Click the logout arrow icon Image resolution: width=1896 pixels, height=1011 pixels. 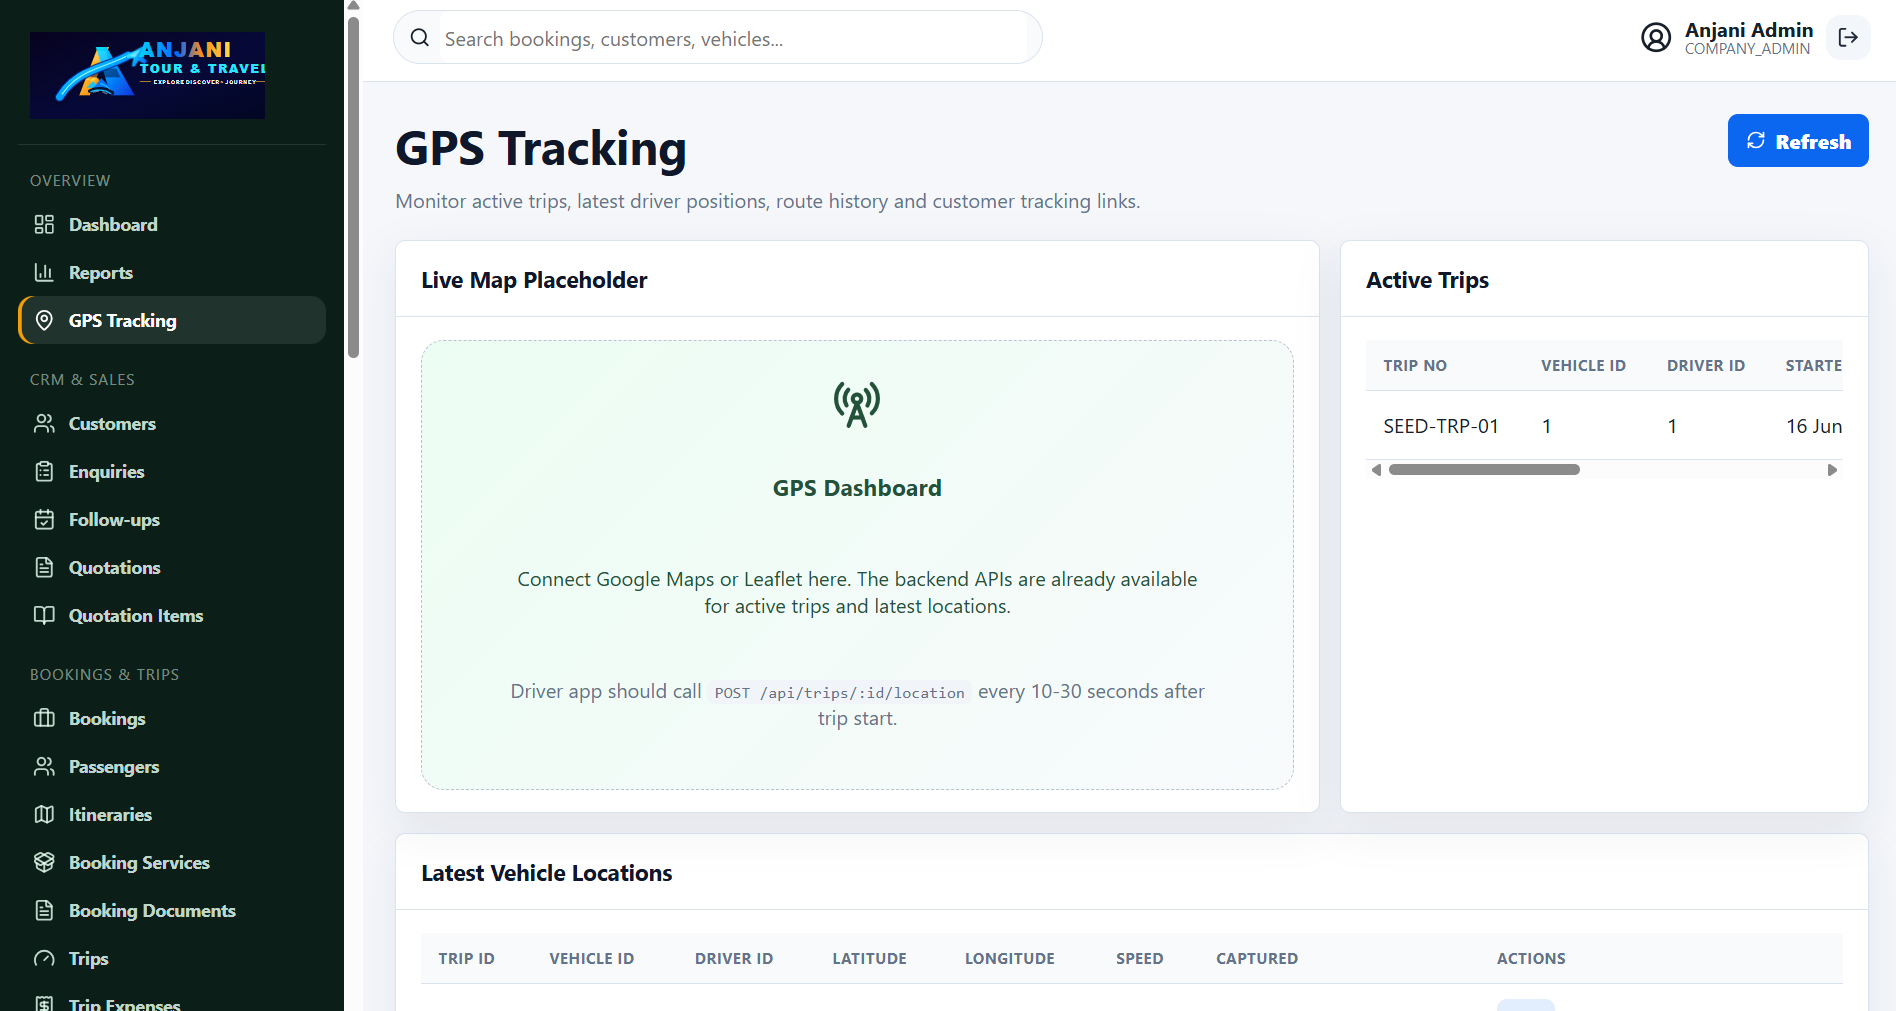pos(1848,38)
